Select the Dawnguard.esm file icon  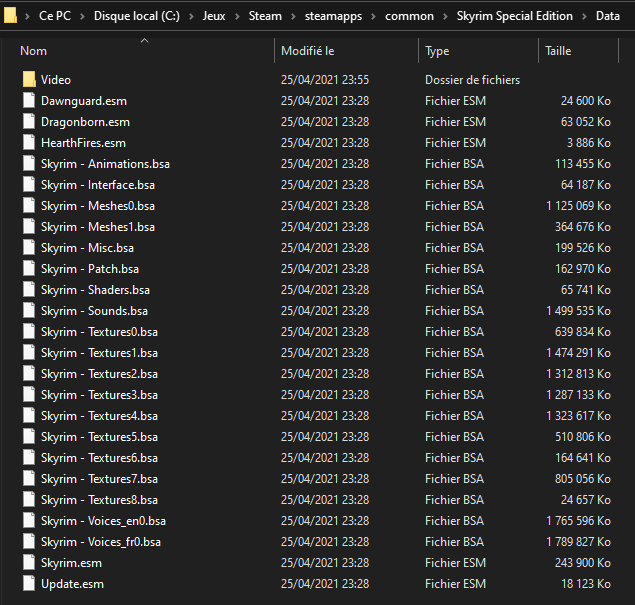pyautogui.click(x=29, y=100)
